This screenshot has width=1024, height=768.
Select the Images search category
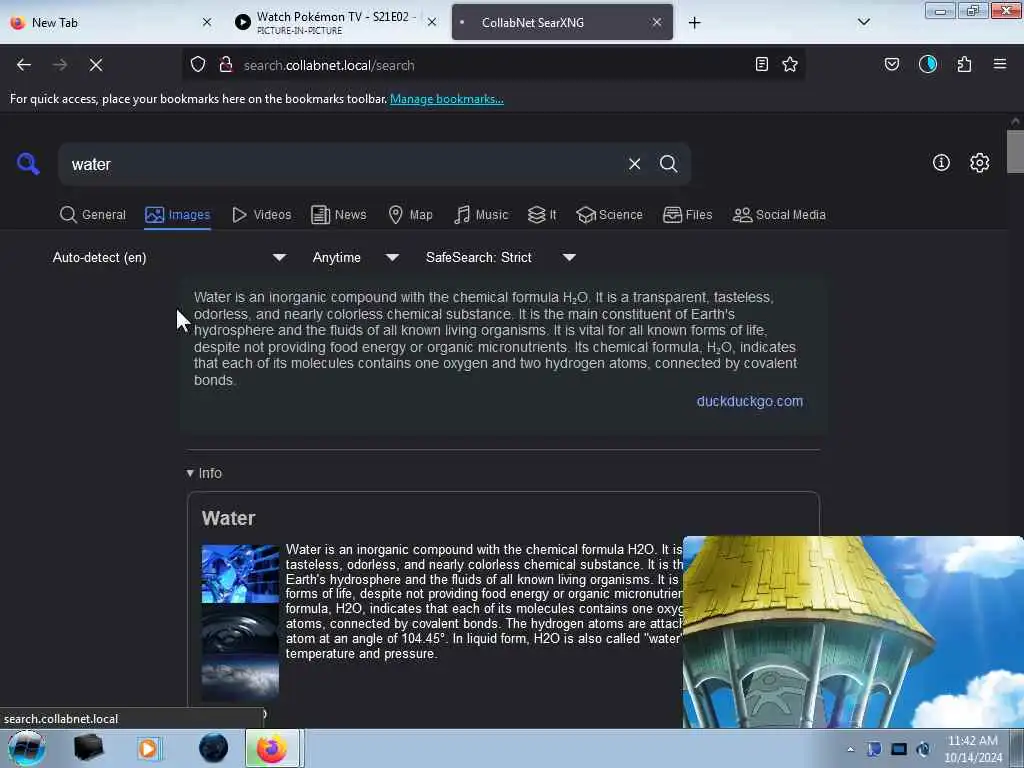pos(178,215)
